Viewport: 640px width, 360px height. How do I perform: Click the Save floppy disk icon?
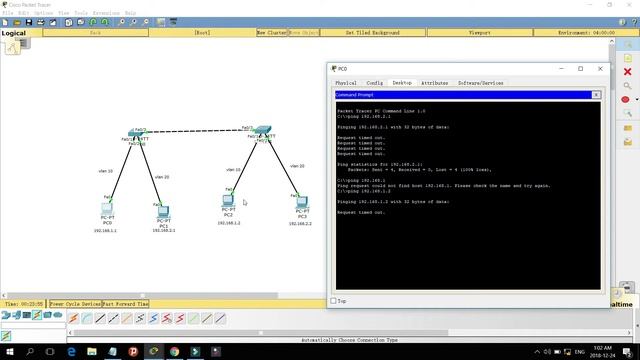(x=29, y=22)
